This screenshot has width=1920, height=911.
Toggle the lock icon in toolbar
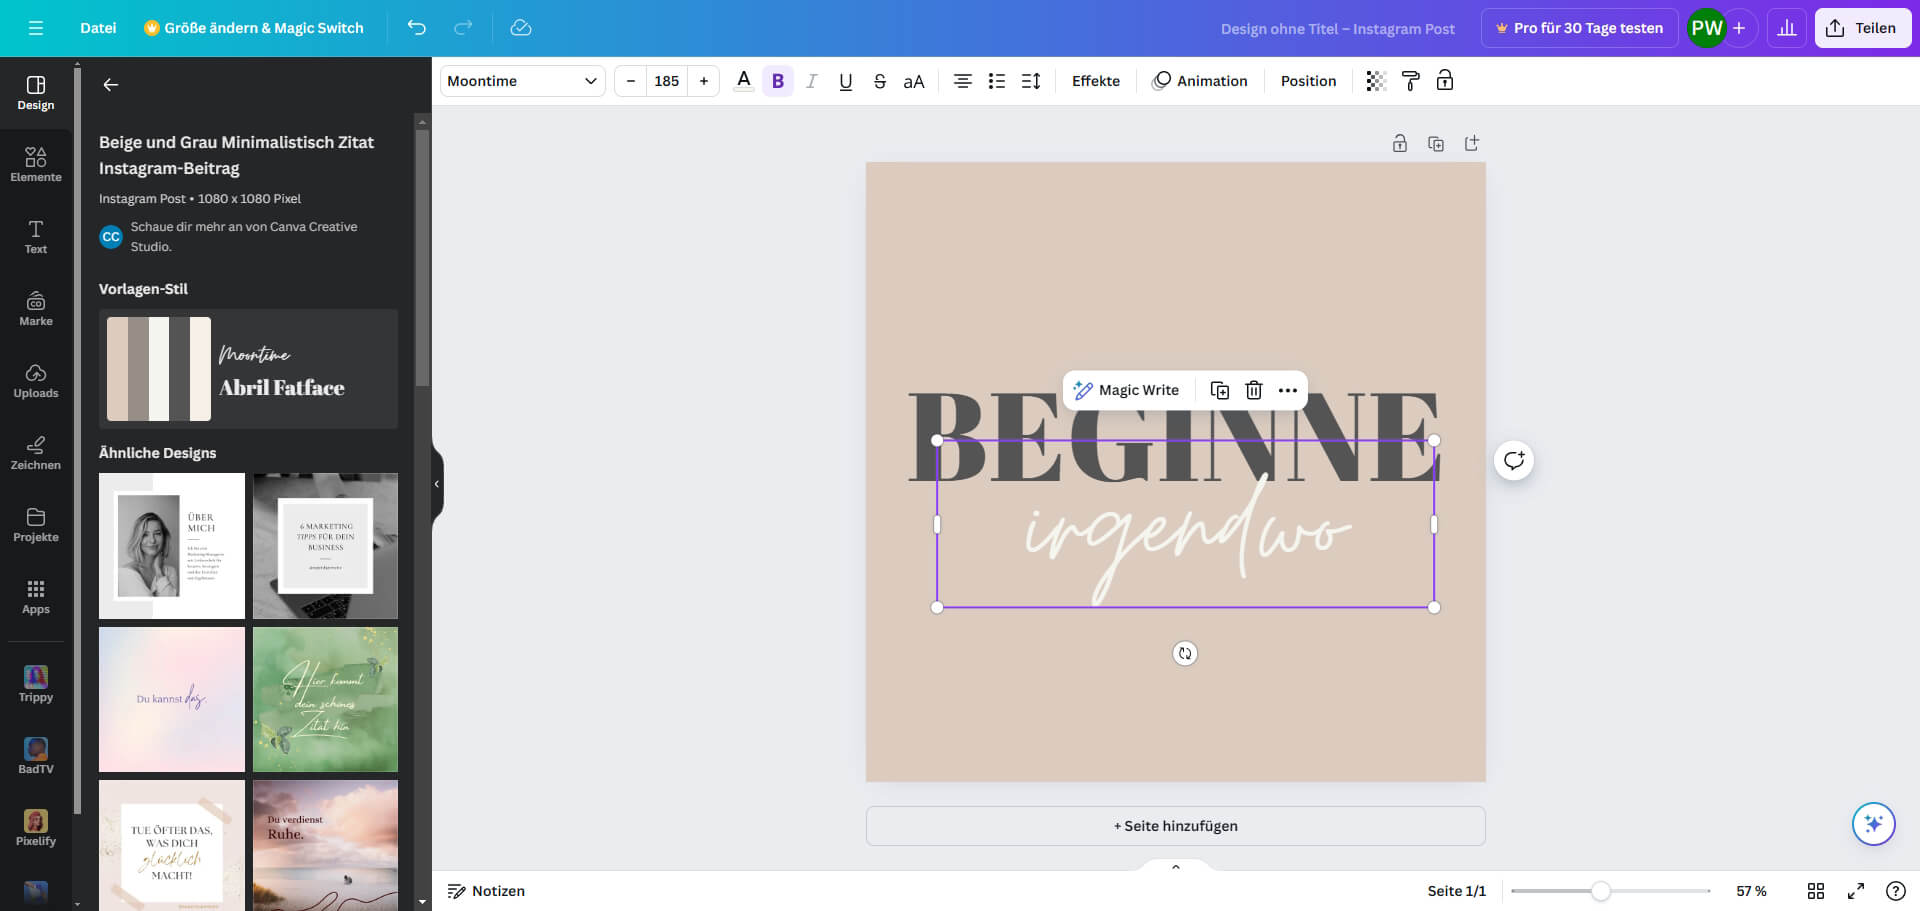tap(1444, 81)
